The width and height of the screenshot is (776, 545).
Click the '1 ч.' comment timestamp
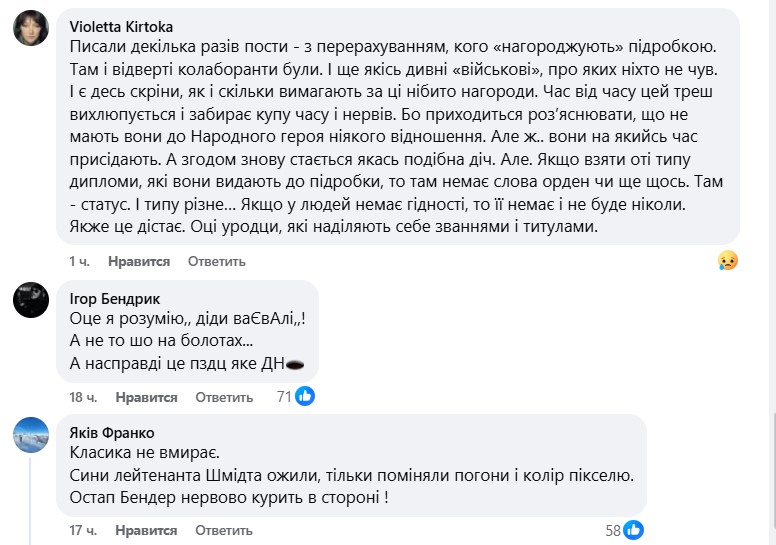80,261
